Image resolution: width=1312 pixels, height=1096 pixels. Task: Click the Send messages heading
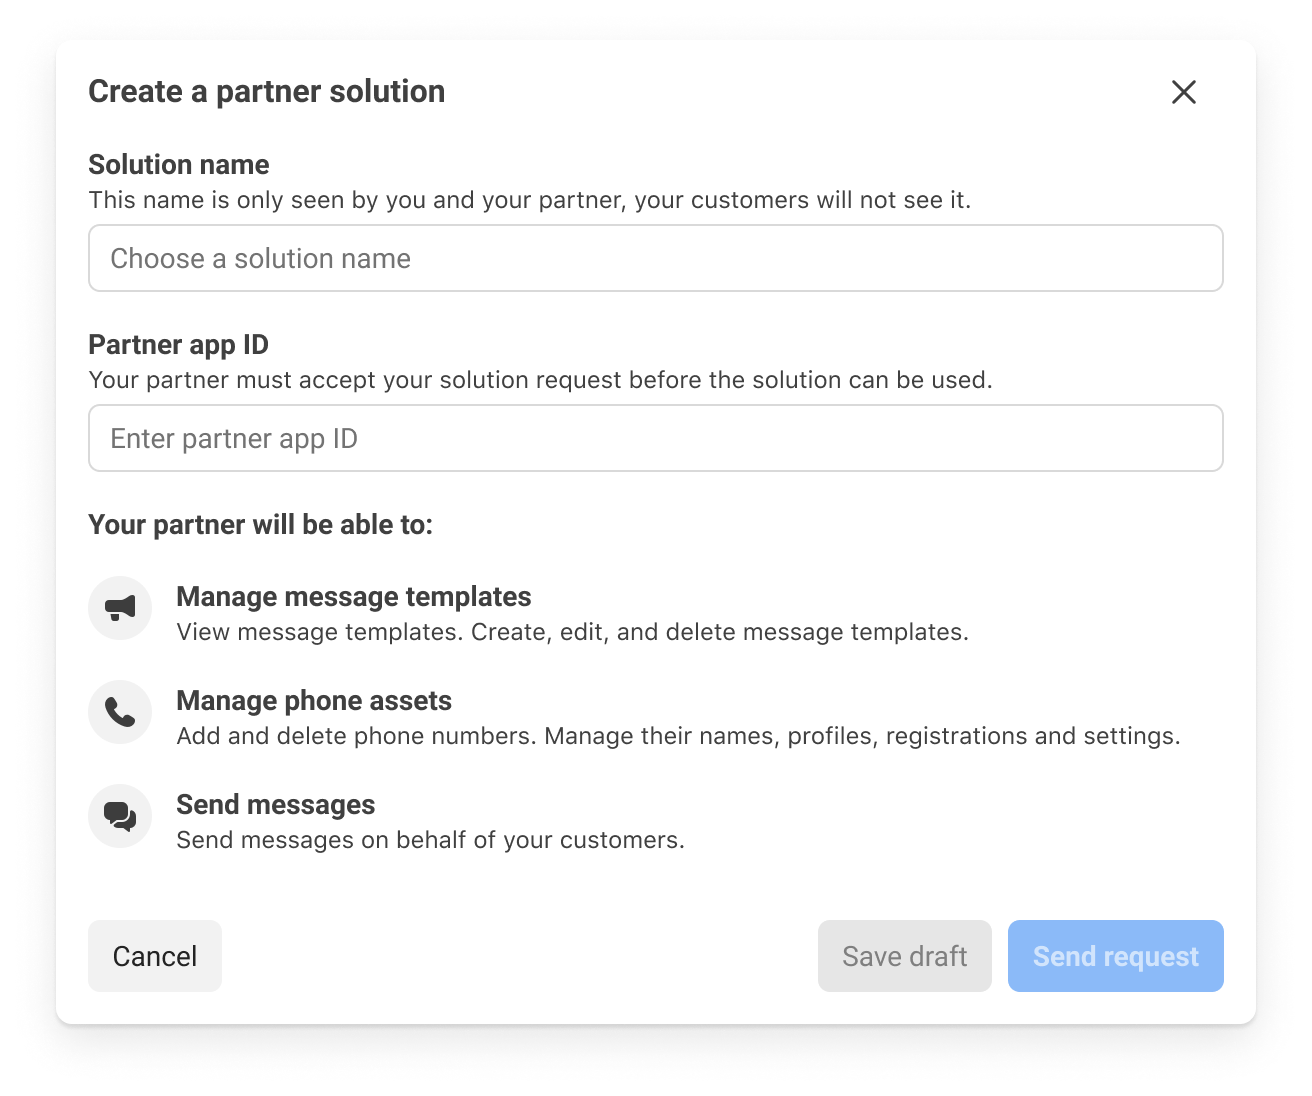(x=275, y=804)
